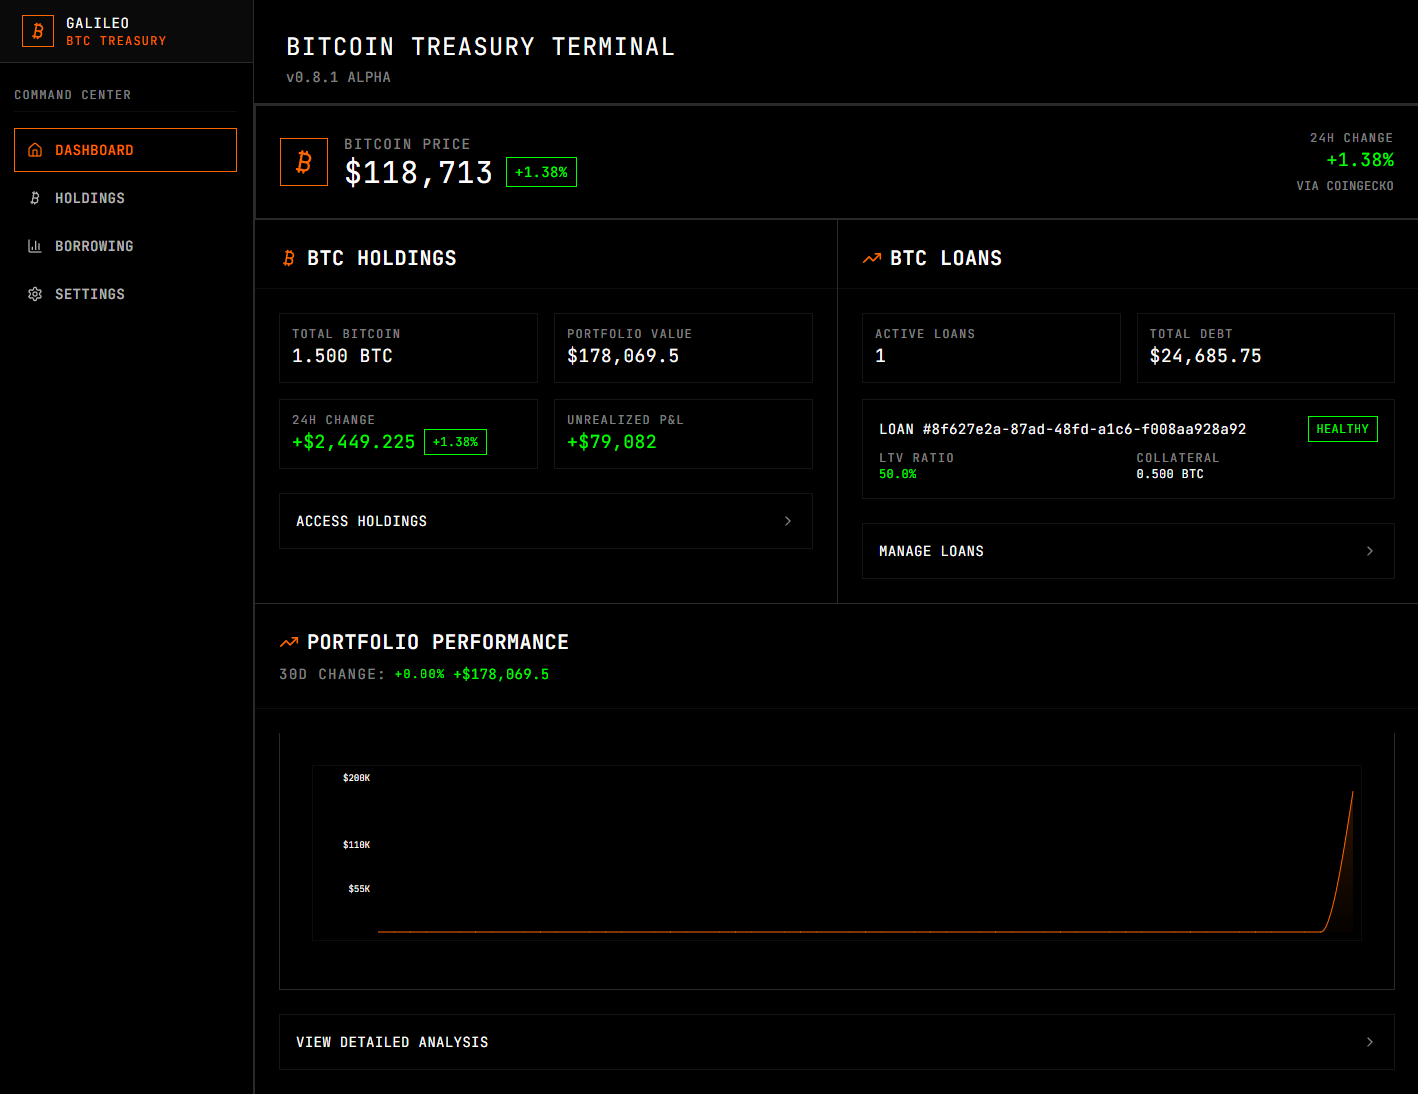Click the Access Holdings button
The height and width of the screenshot is (1094, 1418).
[546, 521]
